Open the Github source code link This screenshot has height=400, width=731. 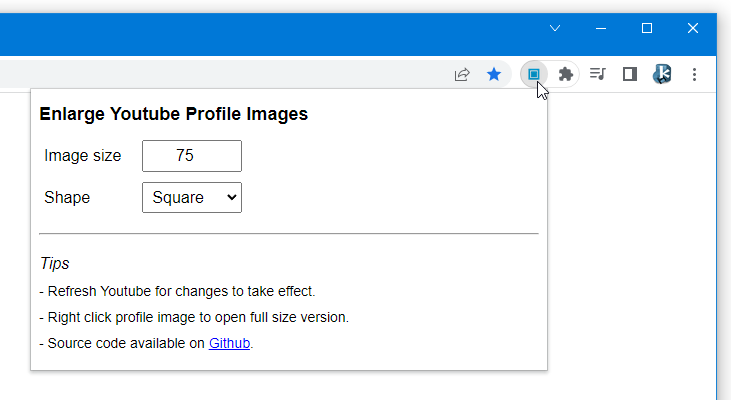tap(229, 343)
